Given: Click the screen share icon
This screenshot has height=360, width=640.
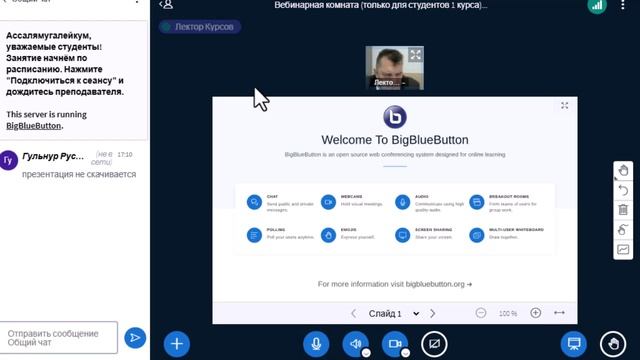Looking at the screenshot, I should 434,344.
